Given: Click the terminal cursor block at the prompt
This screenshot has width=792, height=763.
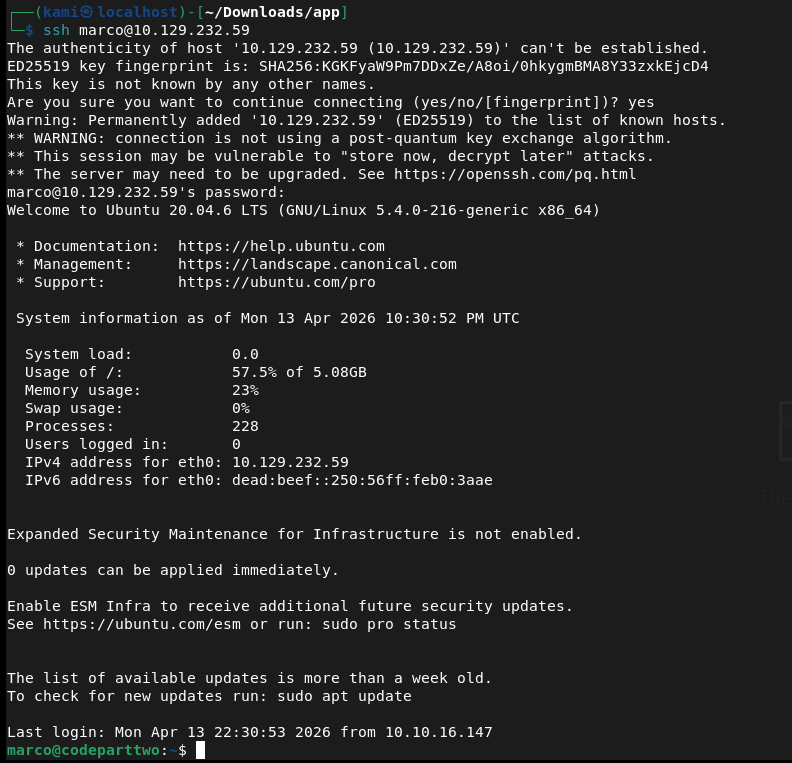Looking at the screenshot, I should click(x=200, y=750).
